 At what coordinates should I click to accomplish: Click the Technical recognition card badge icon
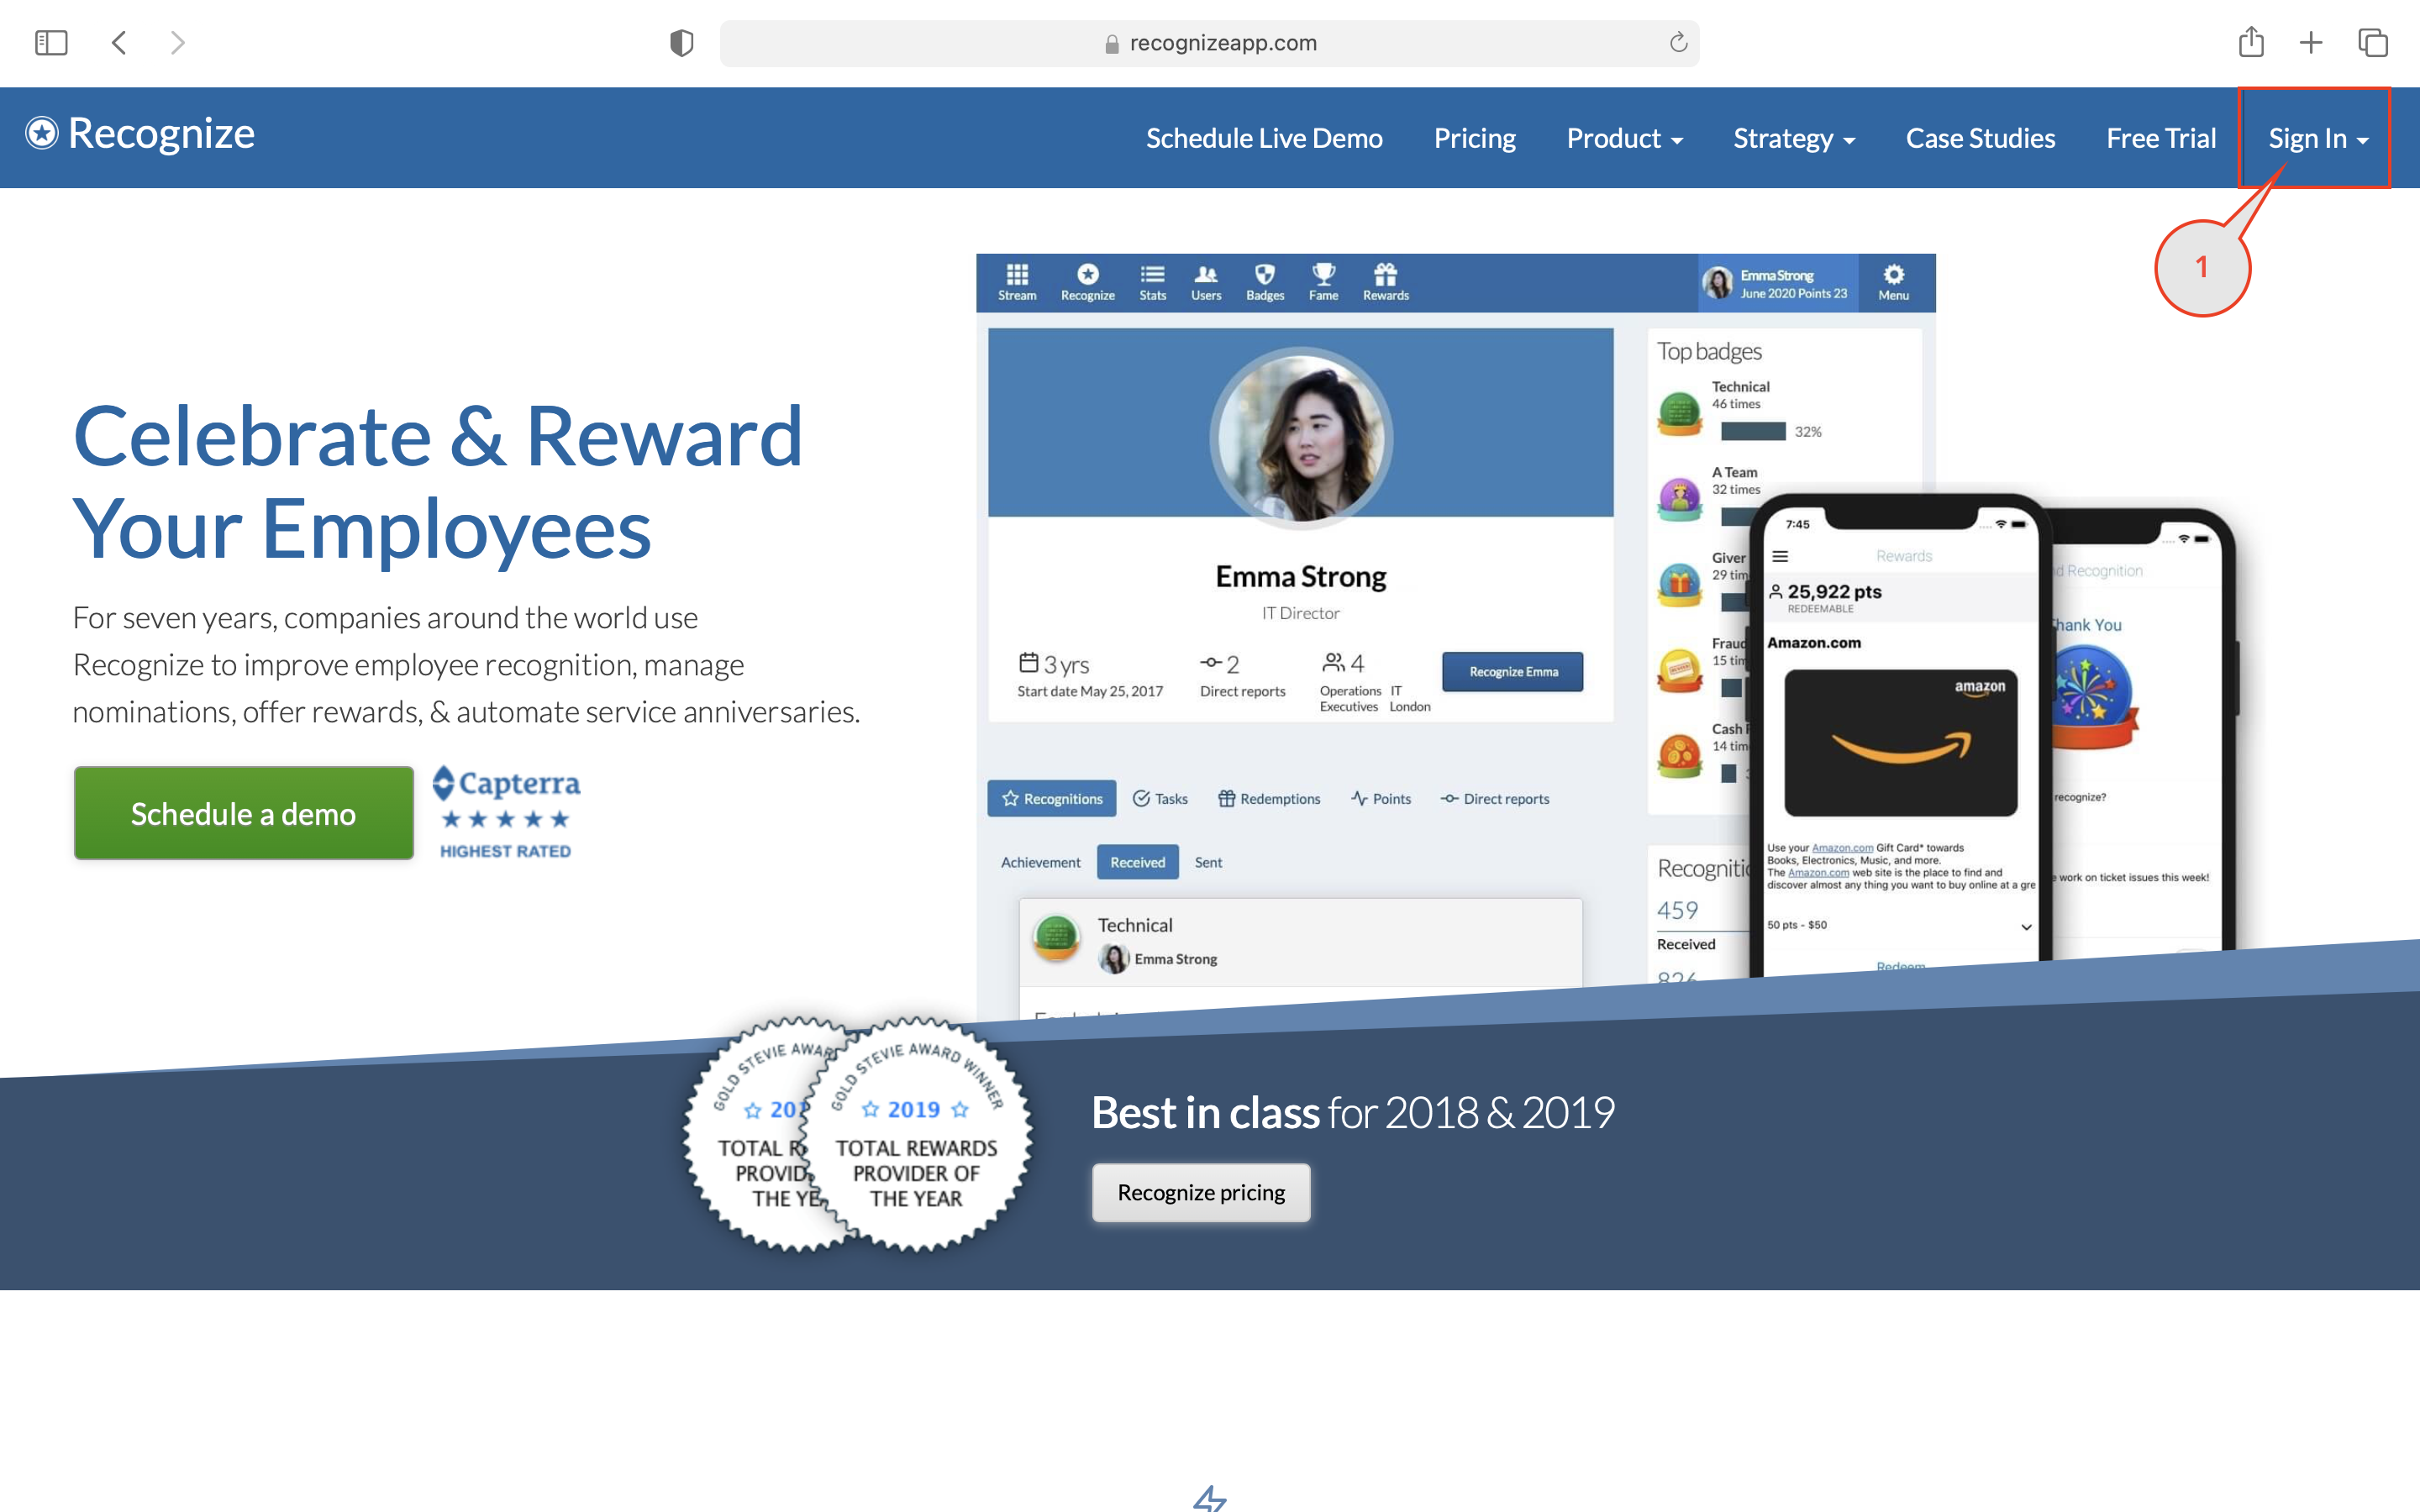pos(1056,938)
